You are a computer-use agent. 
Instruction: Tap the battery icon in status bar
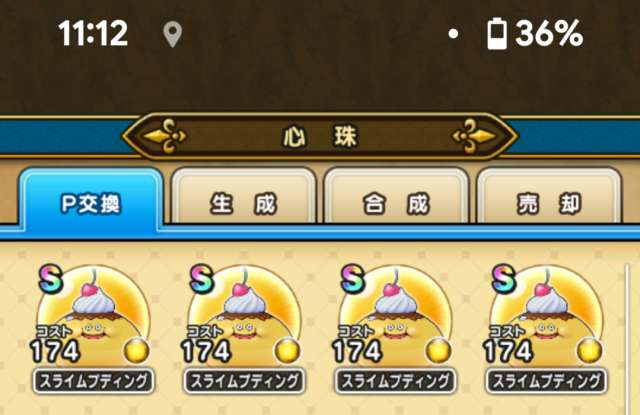pyautogui.click(x=497, y=34)
